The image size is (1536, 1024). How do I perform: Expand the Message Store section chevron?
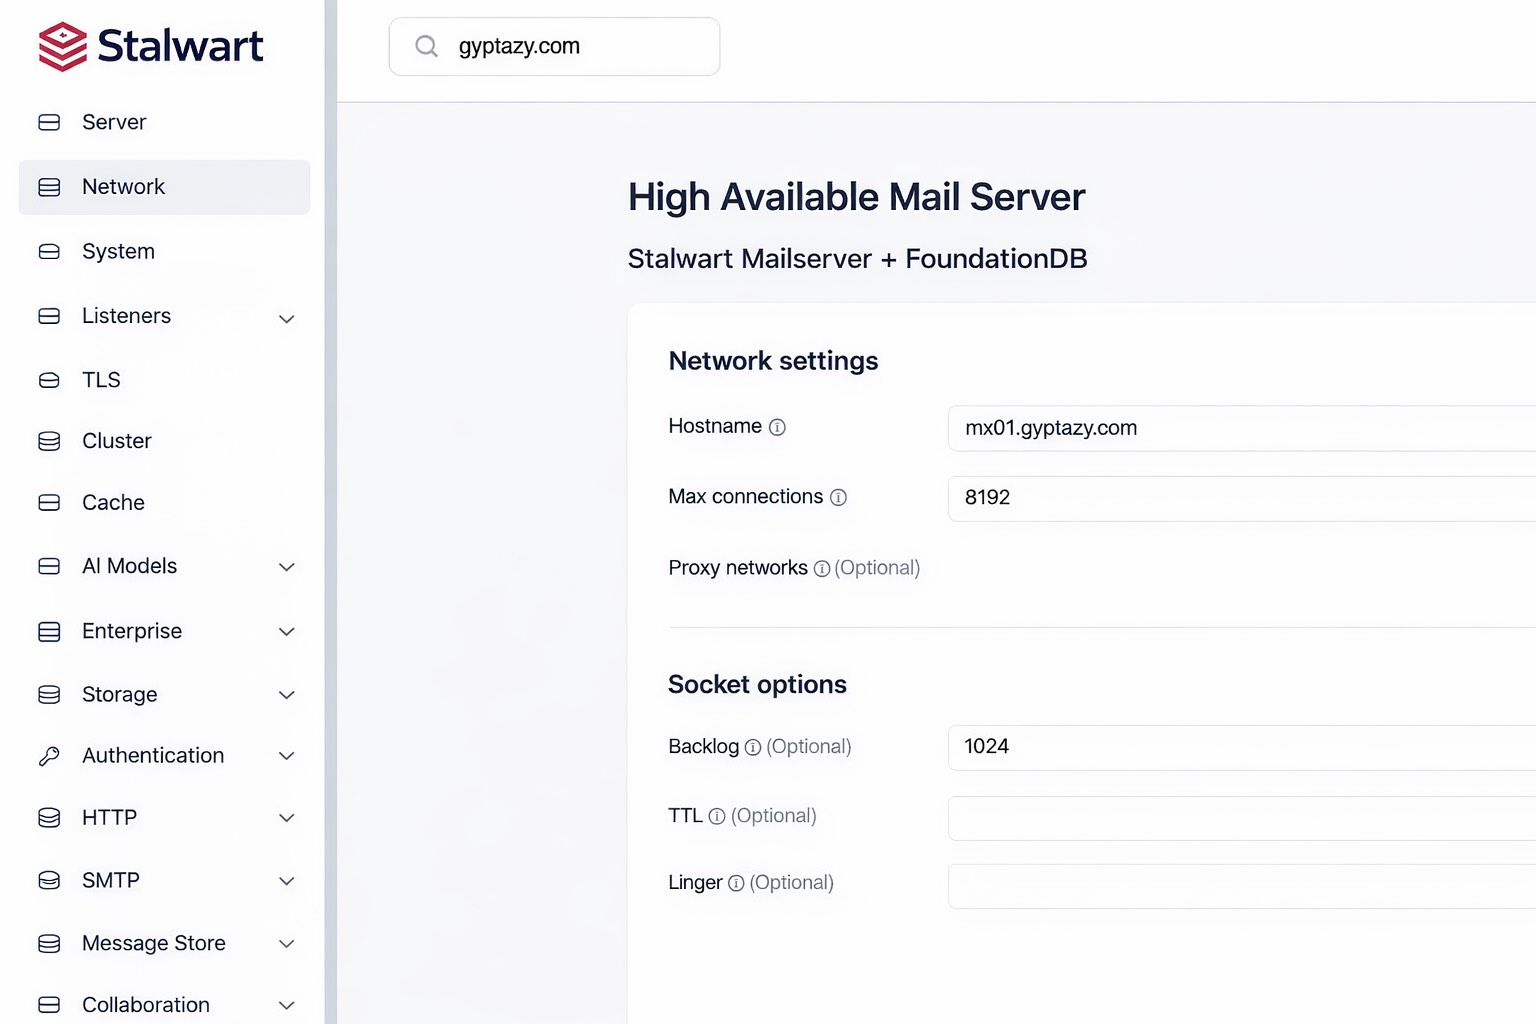click(287, 944)
